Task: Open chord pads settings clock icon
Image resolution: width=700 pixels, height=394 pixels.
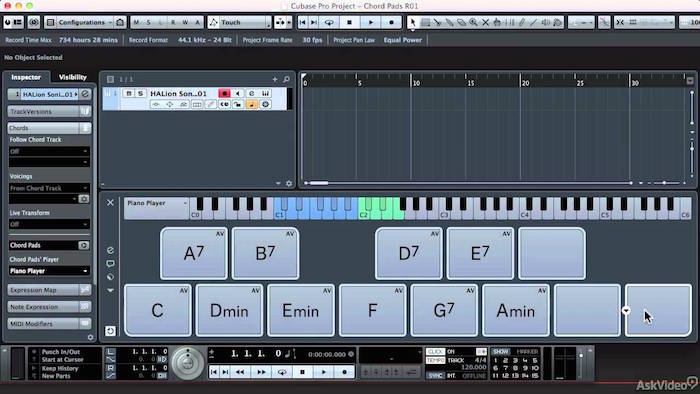Action: click(110, 331)
